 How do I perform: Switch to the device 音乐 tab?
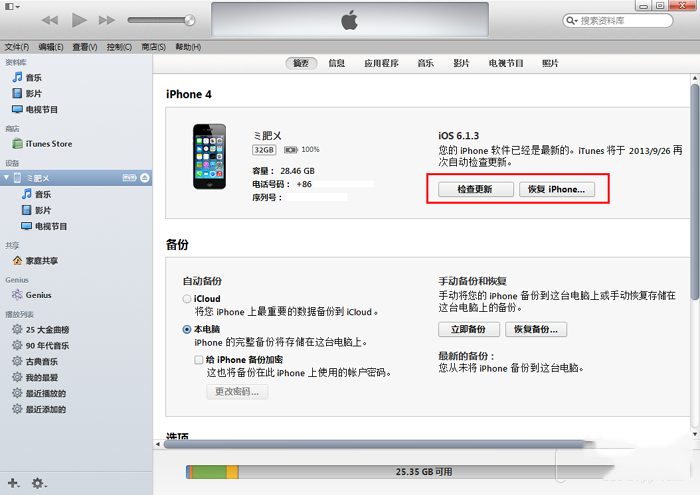[x=425, y=63]
